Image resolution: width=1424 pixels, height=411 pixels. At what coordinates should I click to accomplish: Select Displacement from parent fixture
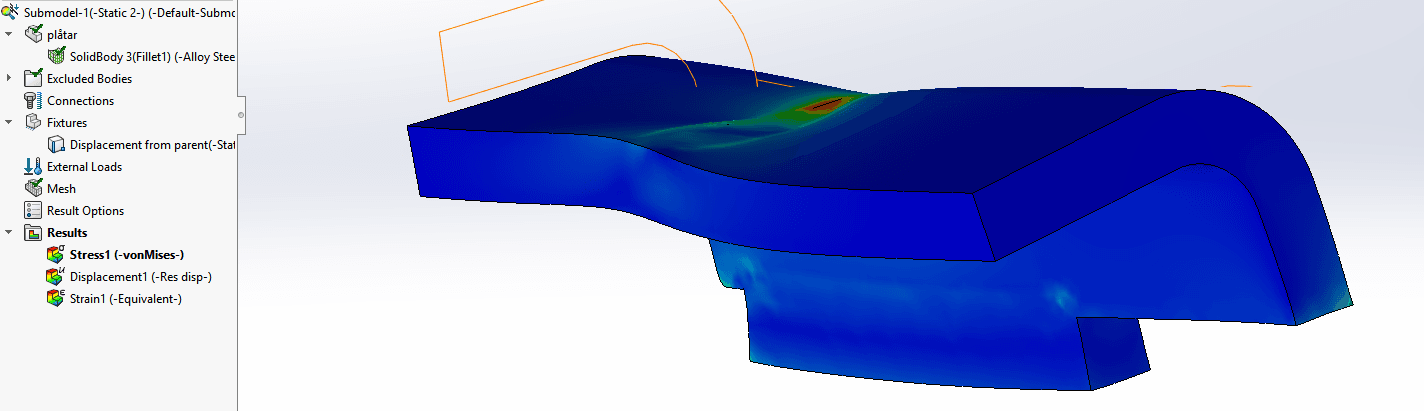[152, 145]
